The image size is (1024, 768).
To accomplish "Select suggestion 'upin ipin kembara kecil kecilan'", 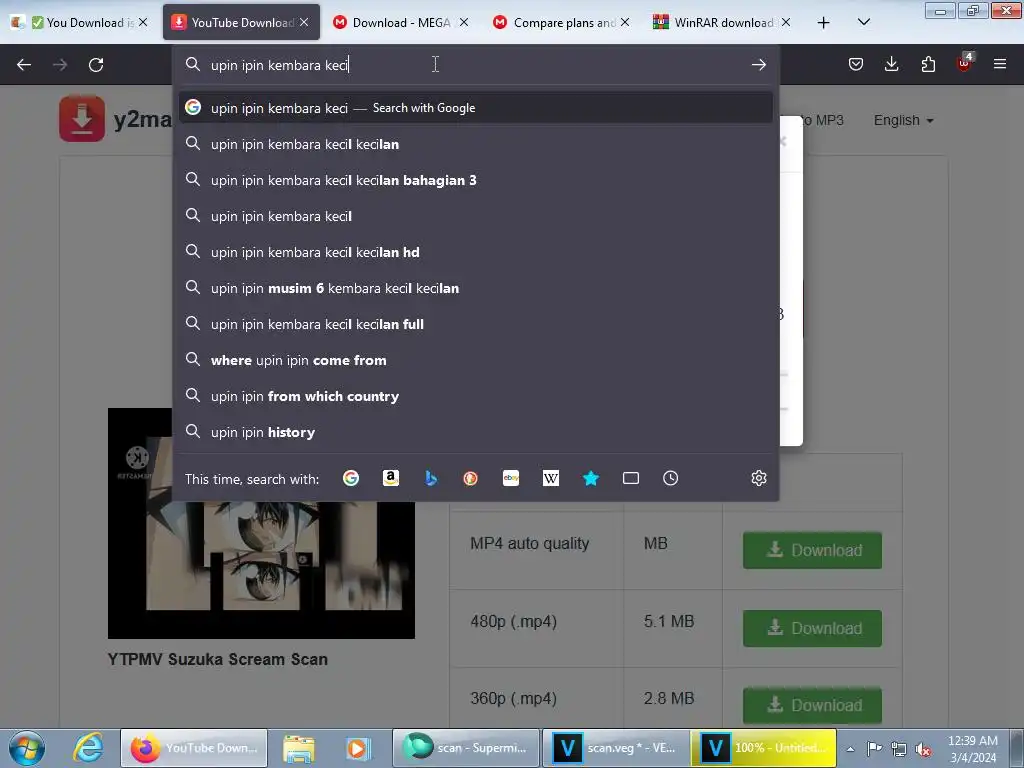I will click(x=475, y=144).
